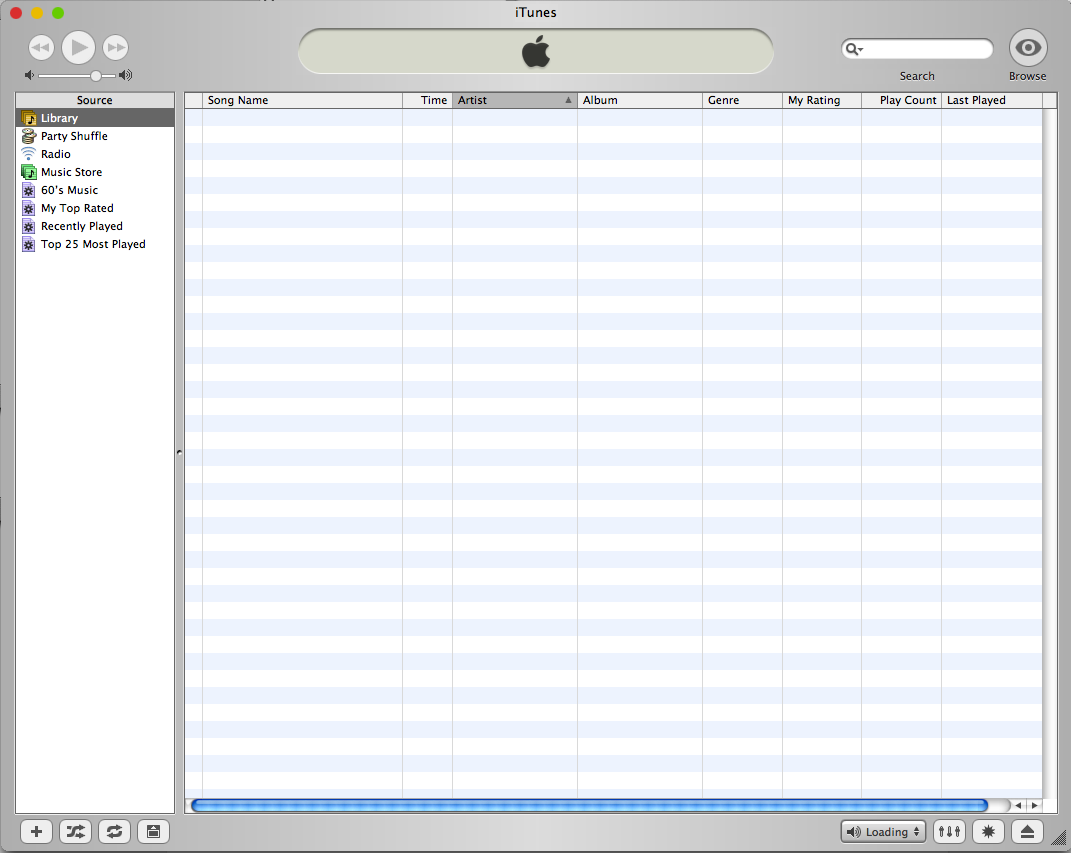The image size is (1071, 853).
Task: Click the Radio antenna icon
Action: click(28, 154)
